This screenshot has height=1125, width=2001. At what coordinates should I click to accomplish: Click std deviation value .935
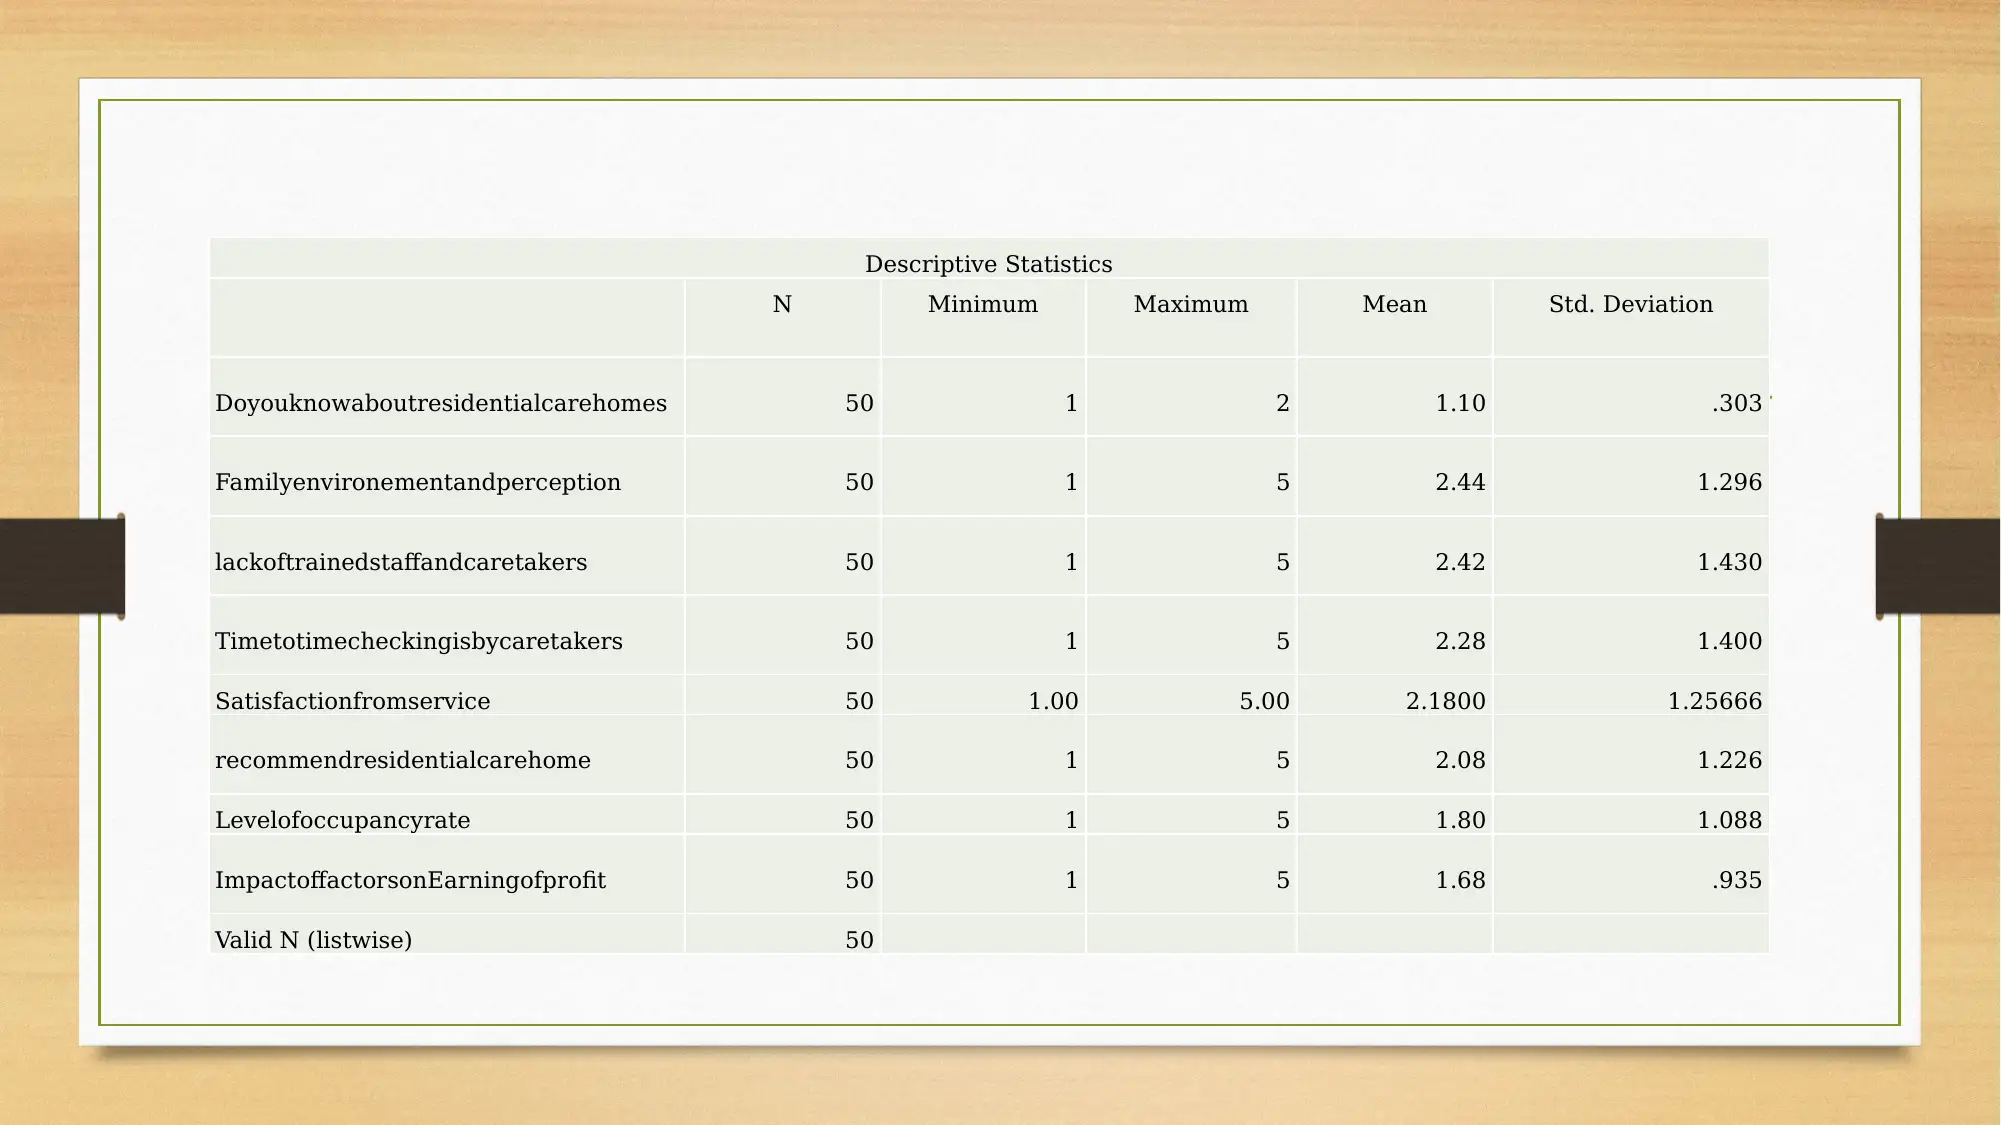1737,880
